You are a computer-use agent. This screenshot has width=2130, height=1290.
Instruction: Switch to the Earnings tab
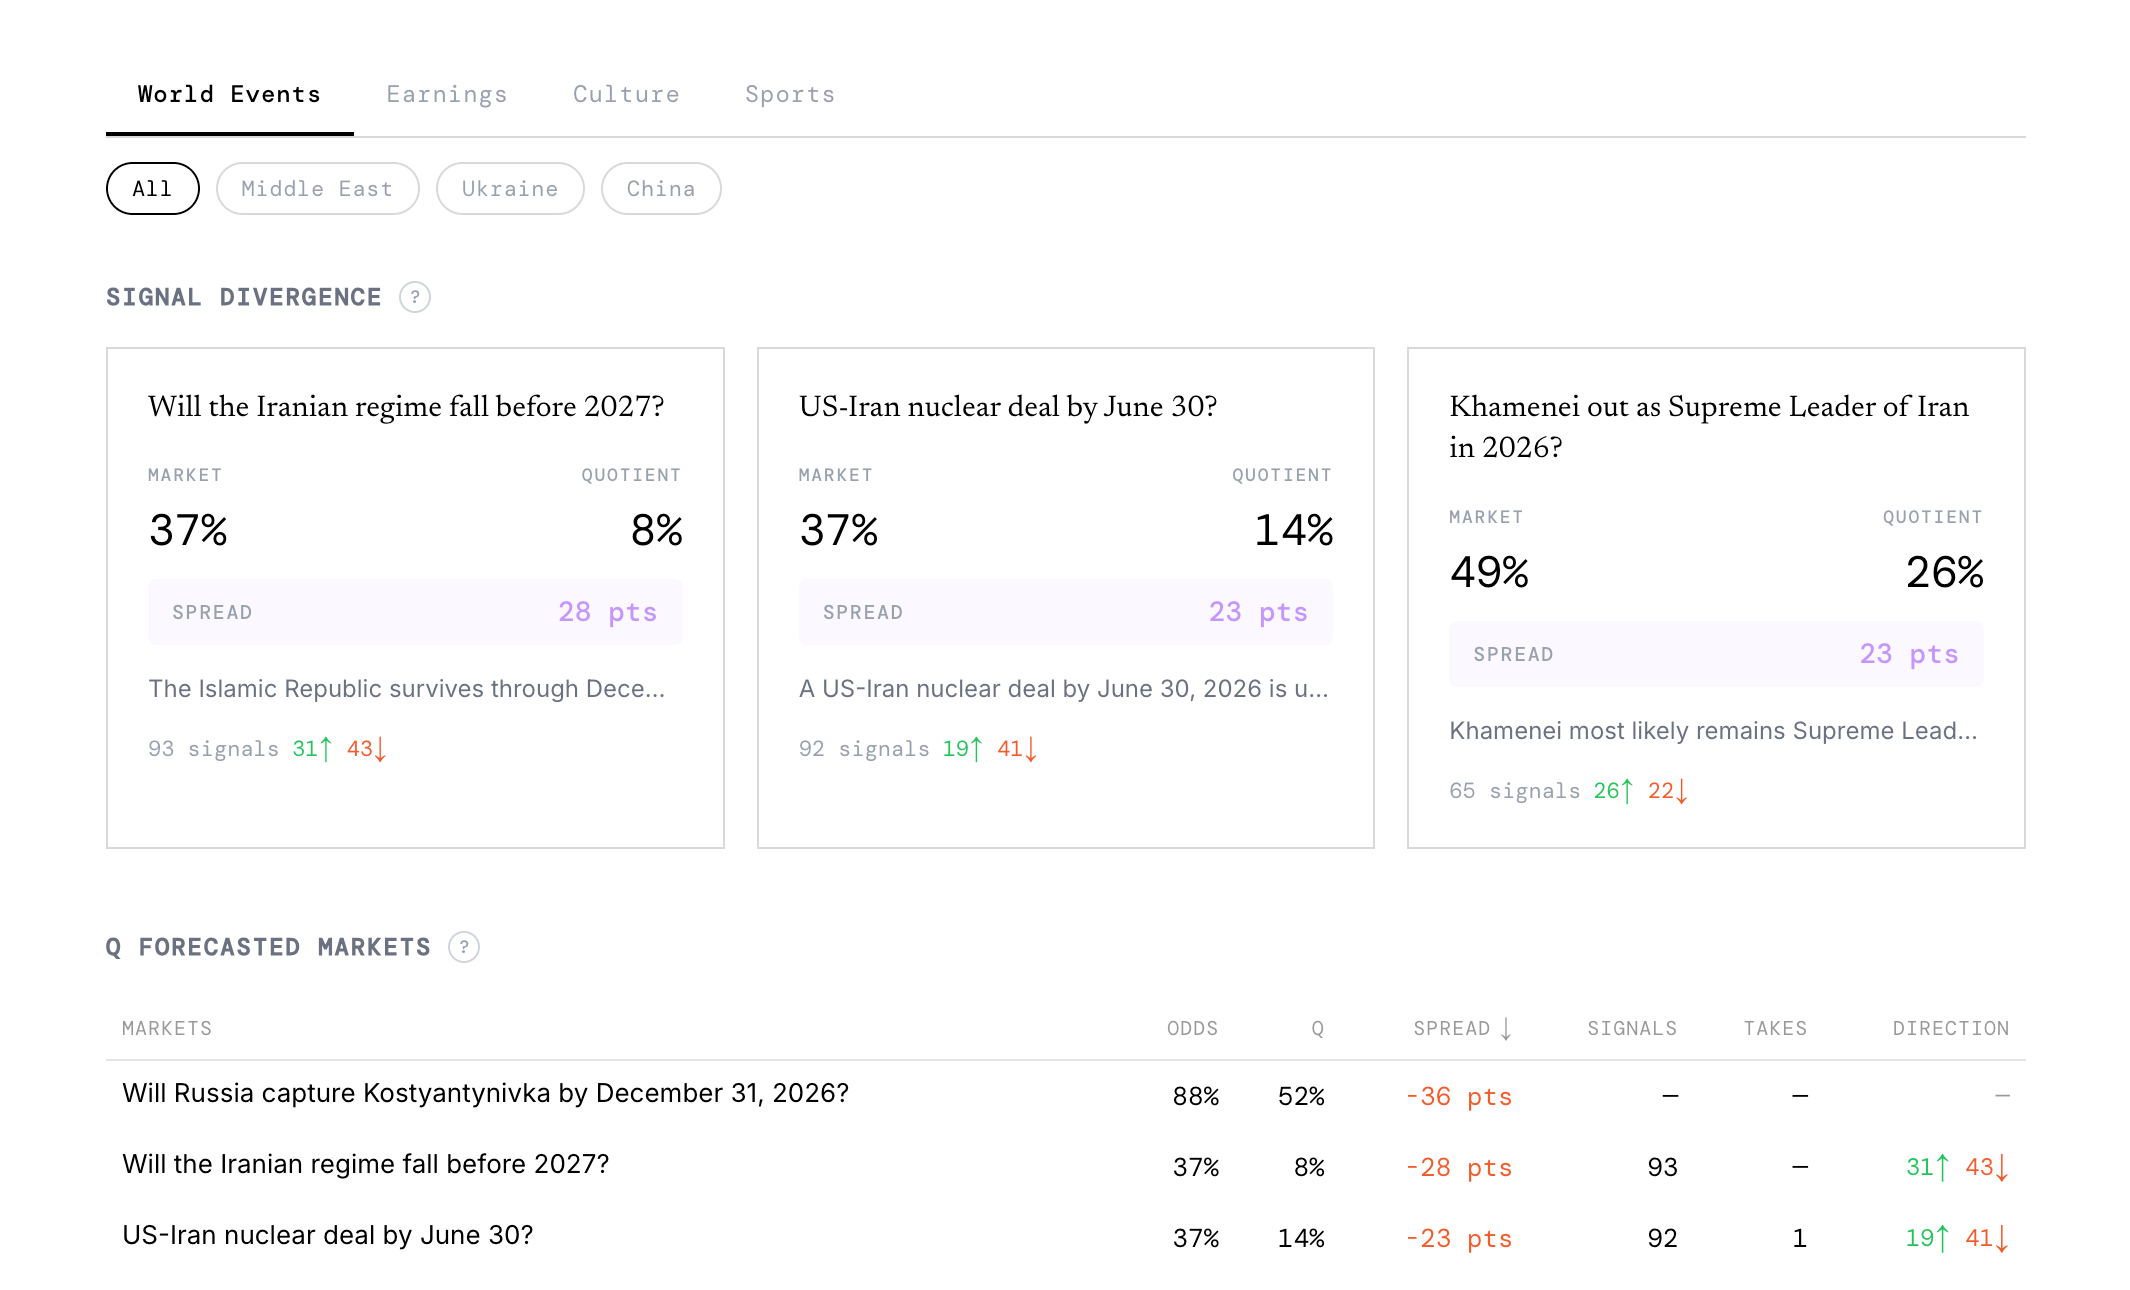point(446,95)
